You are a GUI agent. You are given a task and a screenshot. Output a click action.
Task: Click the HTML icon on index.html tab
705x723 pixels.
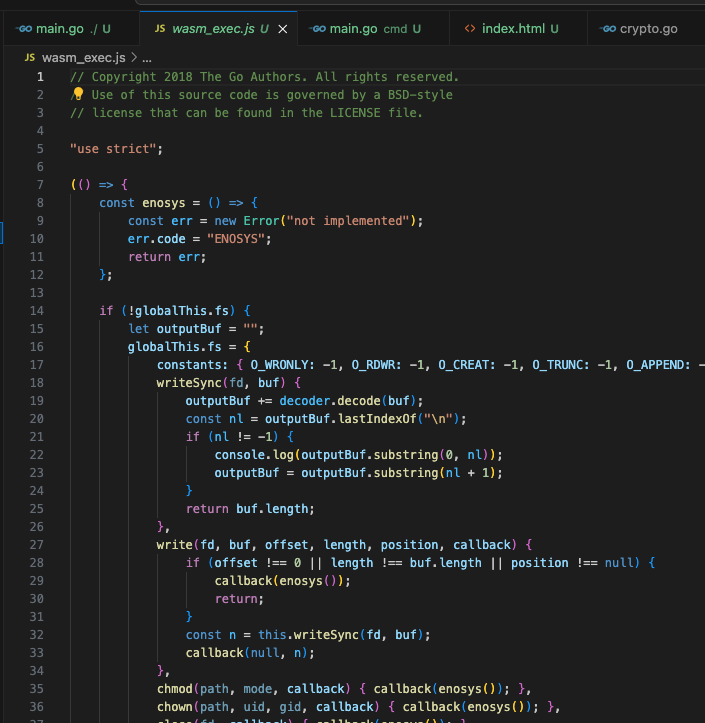click(x=470, y=29)
